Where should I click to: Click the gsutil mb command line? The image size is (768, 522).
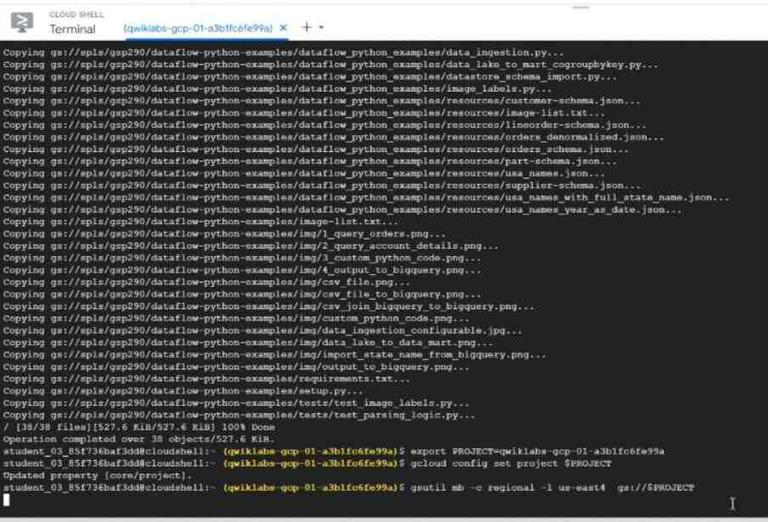coord(349,488)
